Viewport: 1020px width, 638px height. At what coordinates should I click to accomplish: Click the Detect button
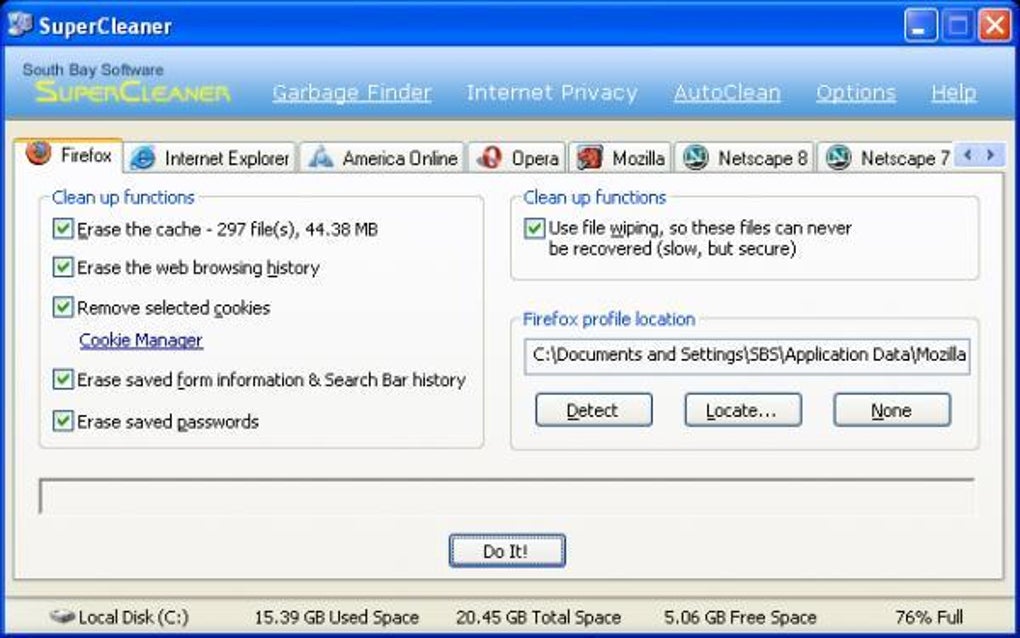click(x=593, y=410)
